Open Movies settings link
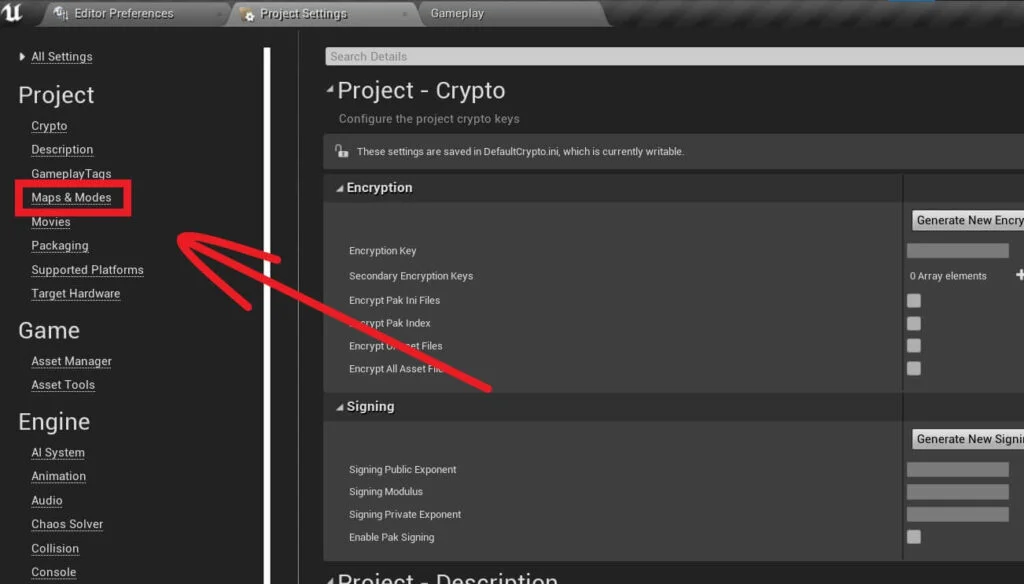 point(51,222)
